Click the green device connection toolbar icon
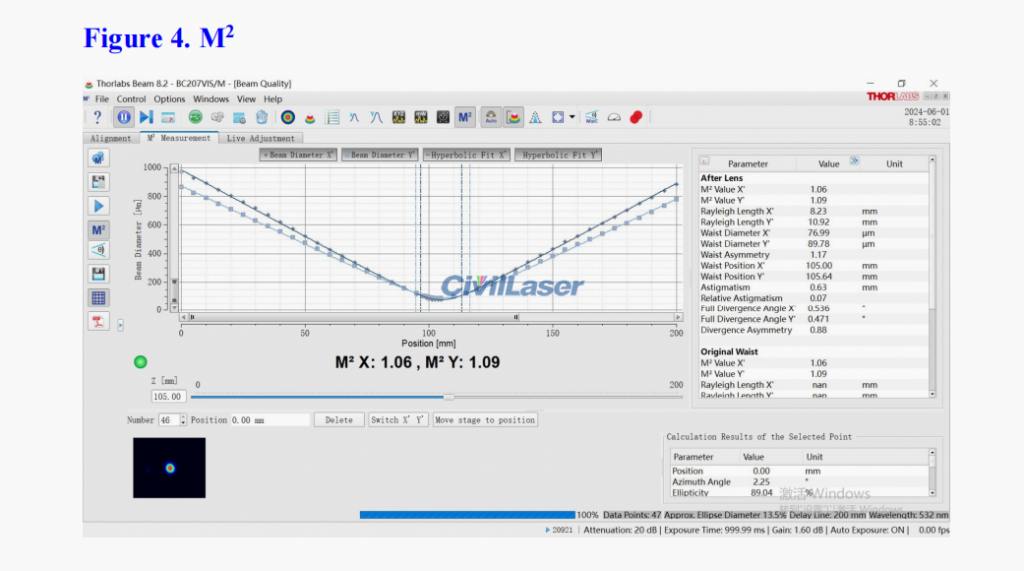 195,117
